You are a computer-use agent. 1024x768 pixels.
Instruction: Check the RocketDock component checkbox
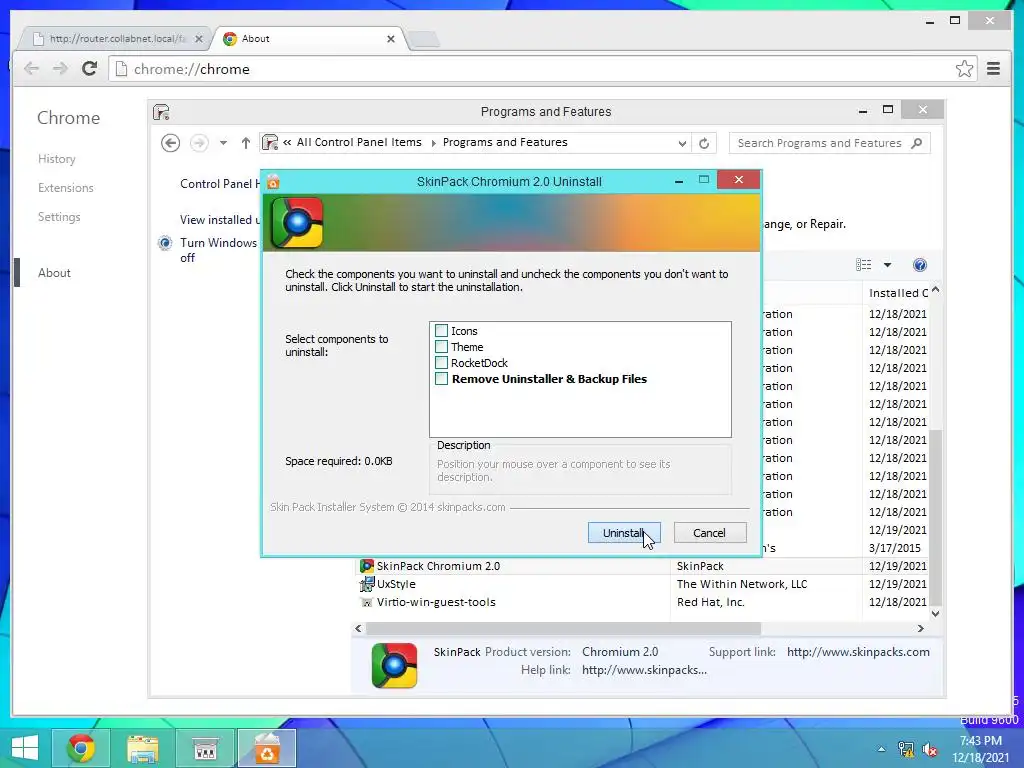tap(441, 362)
